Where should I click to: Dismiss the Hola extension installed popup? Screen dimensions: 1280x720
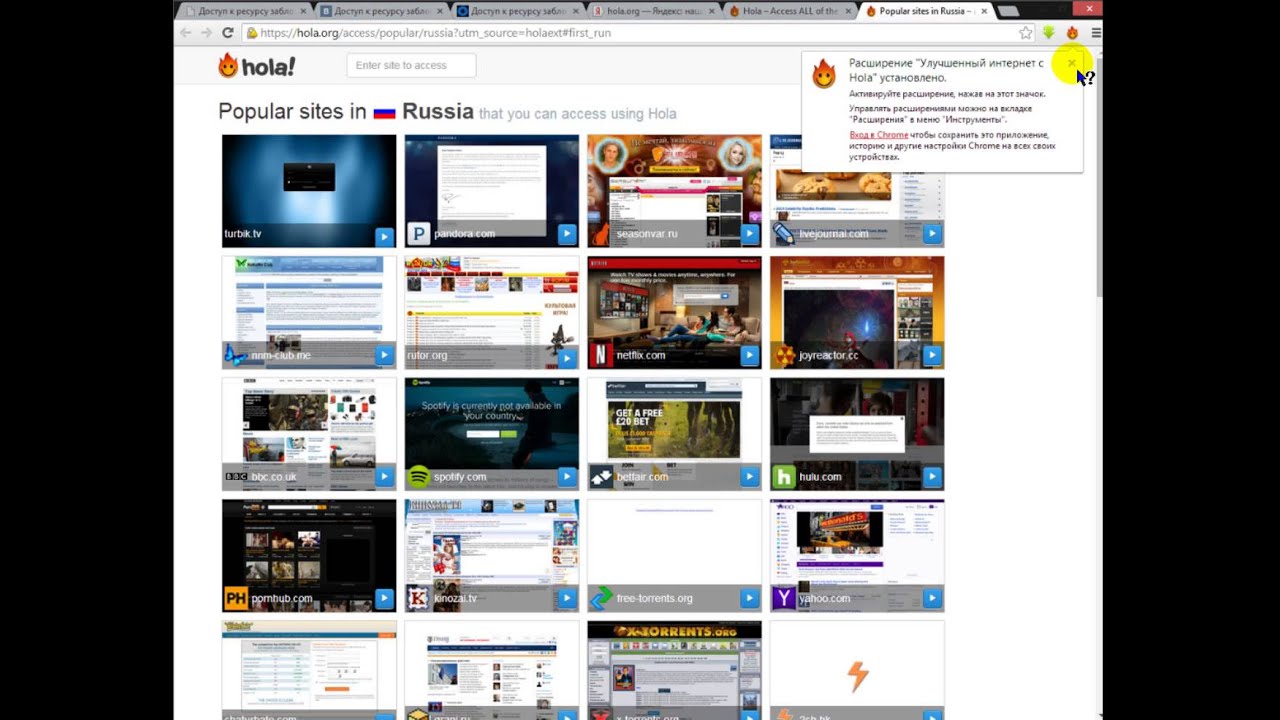click(x=1072, y=63)
